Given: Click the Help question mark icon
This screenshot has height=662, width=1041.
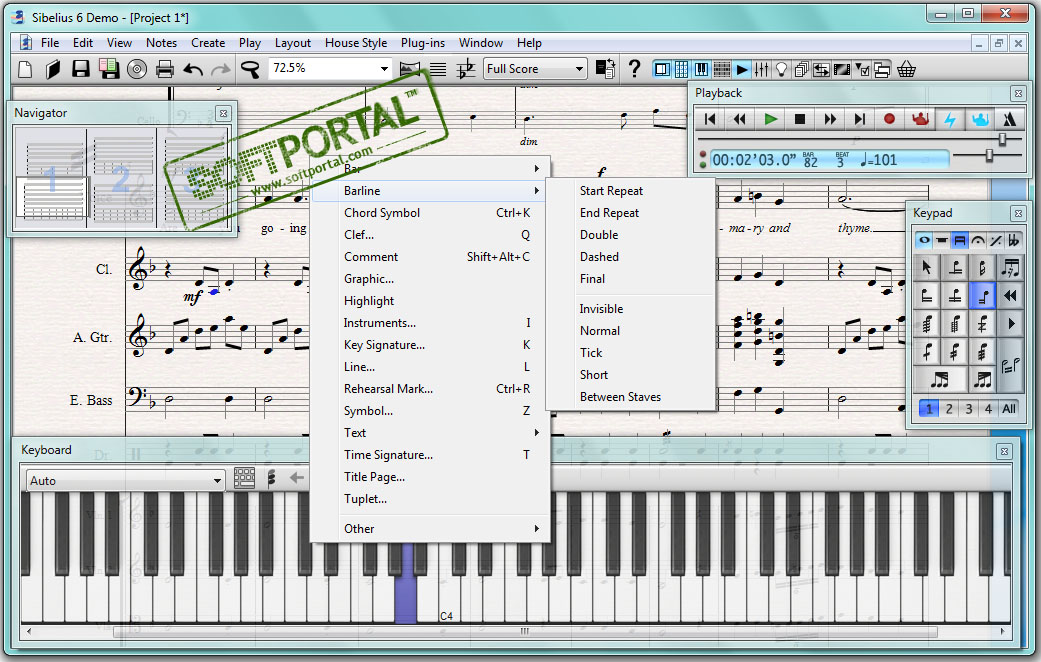Looking at the screenshot, I should (634, 68).
